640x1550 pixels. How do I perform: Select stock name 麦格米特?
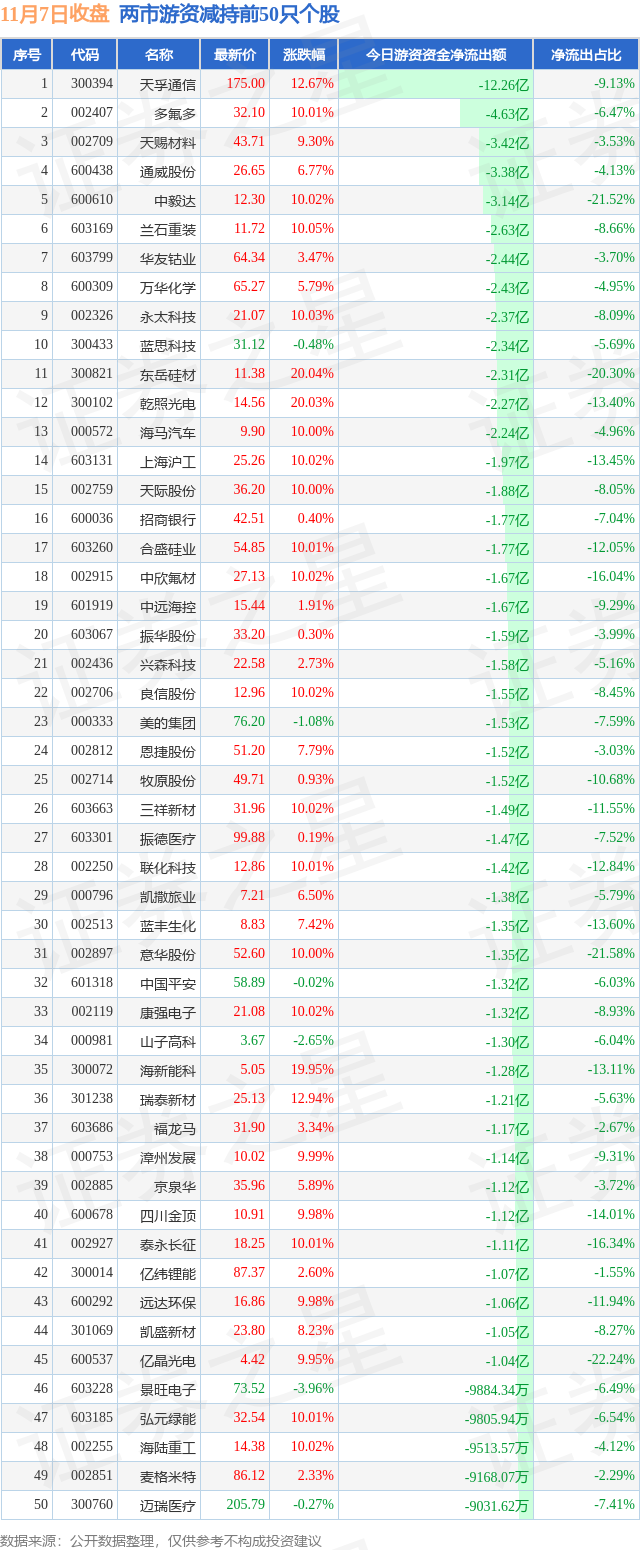point(168,1476)
